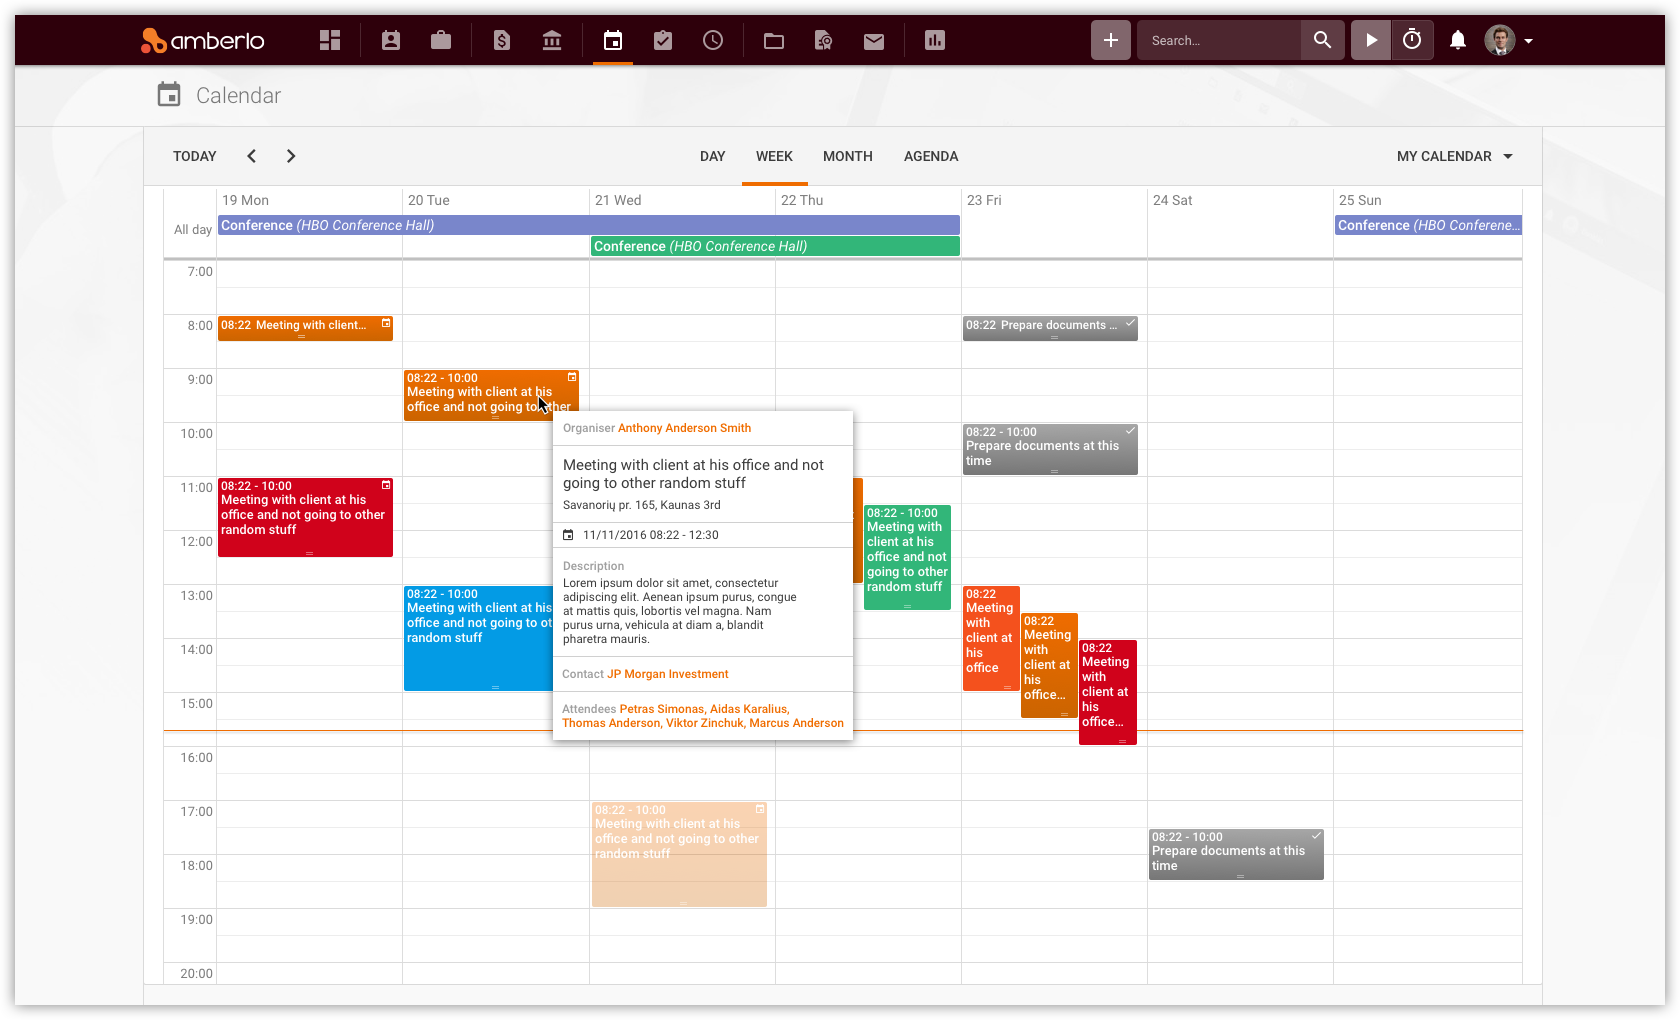1680x1020 pixels.
Task: Open the stopwatch timer icon
Action: 1412,40
